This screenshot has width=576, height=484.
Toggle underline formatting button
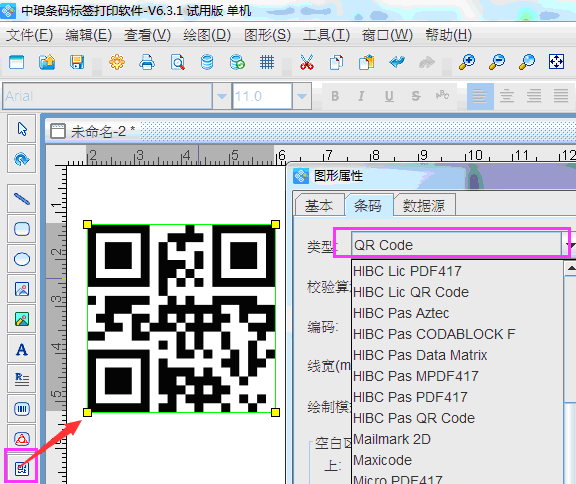pyautogui.click(x=389, y=96)
